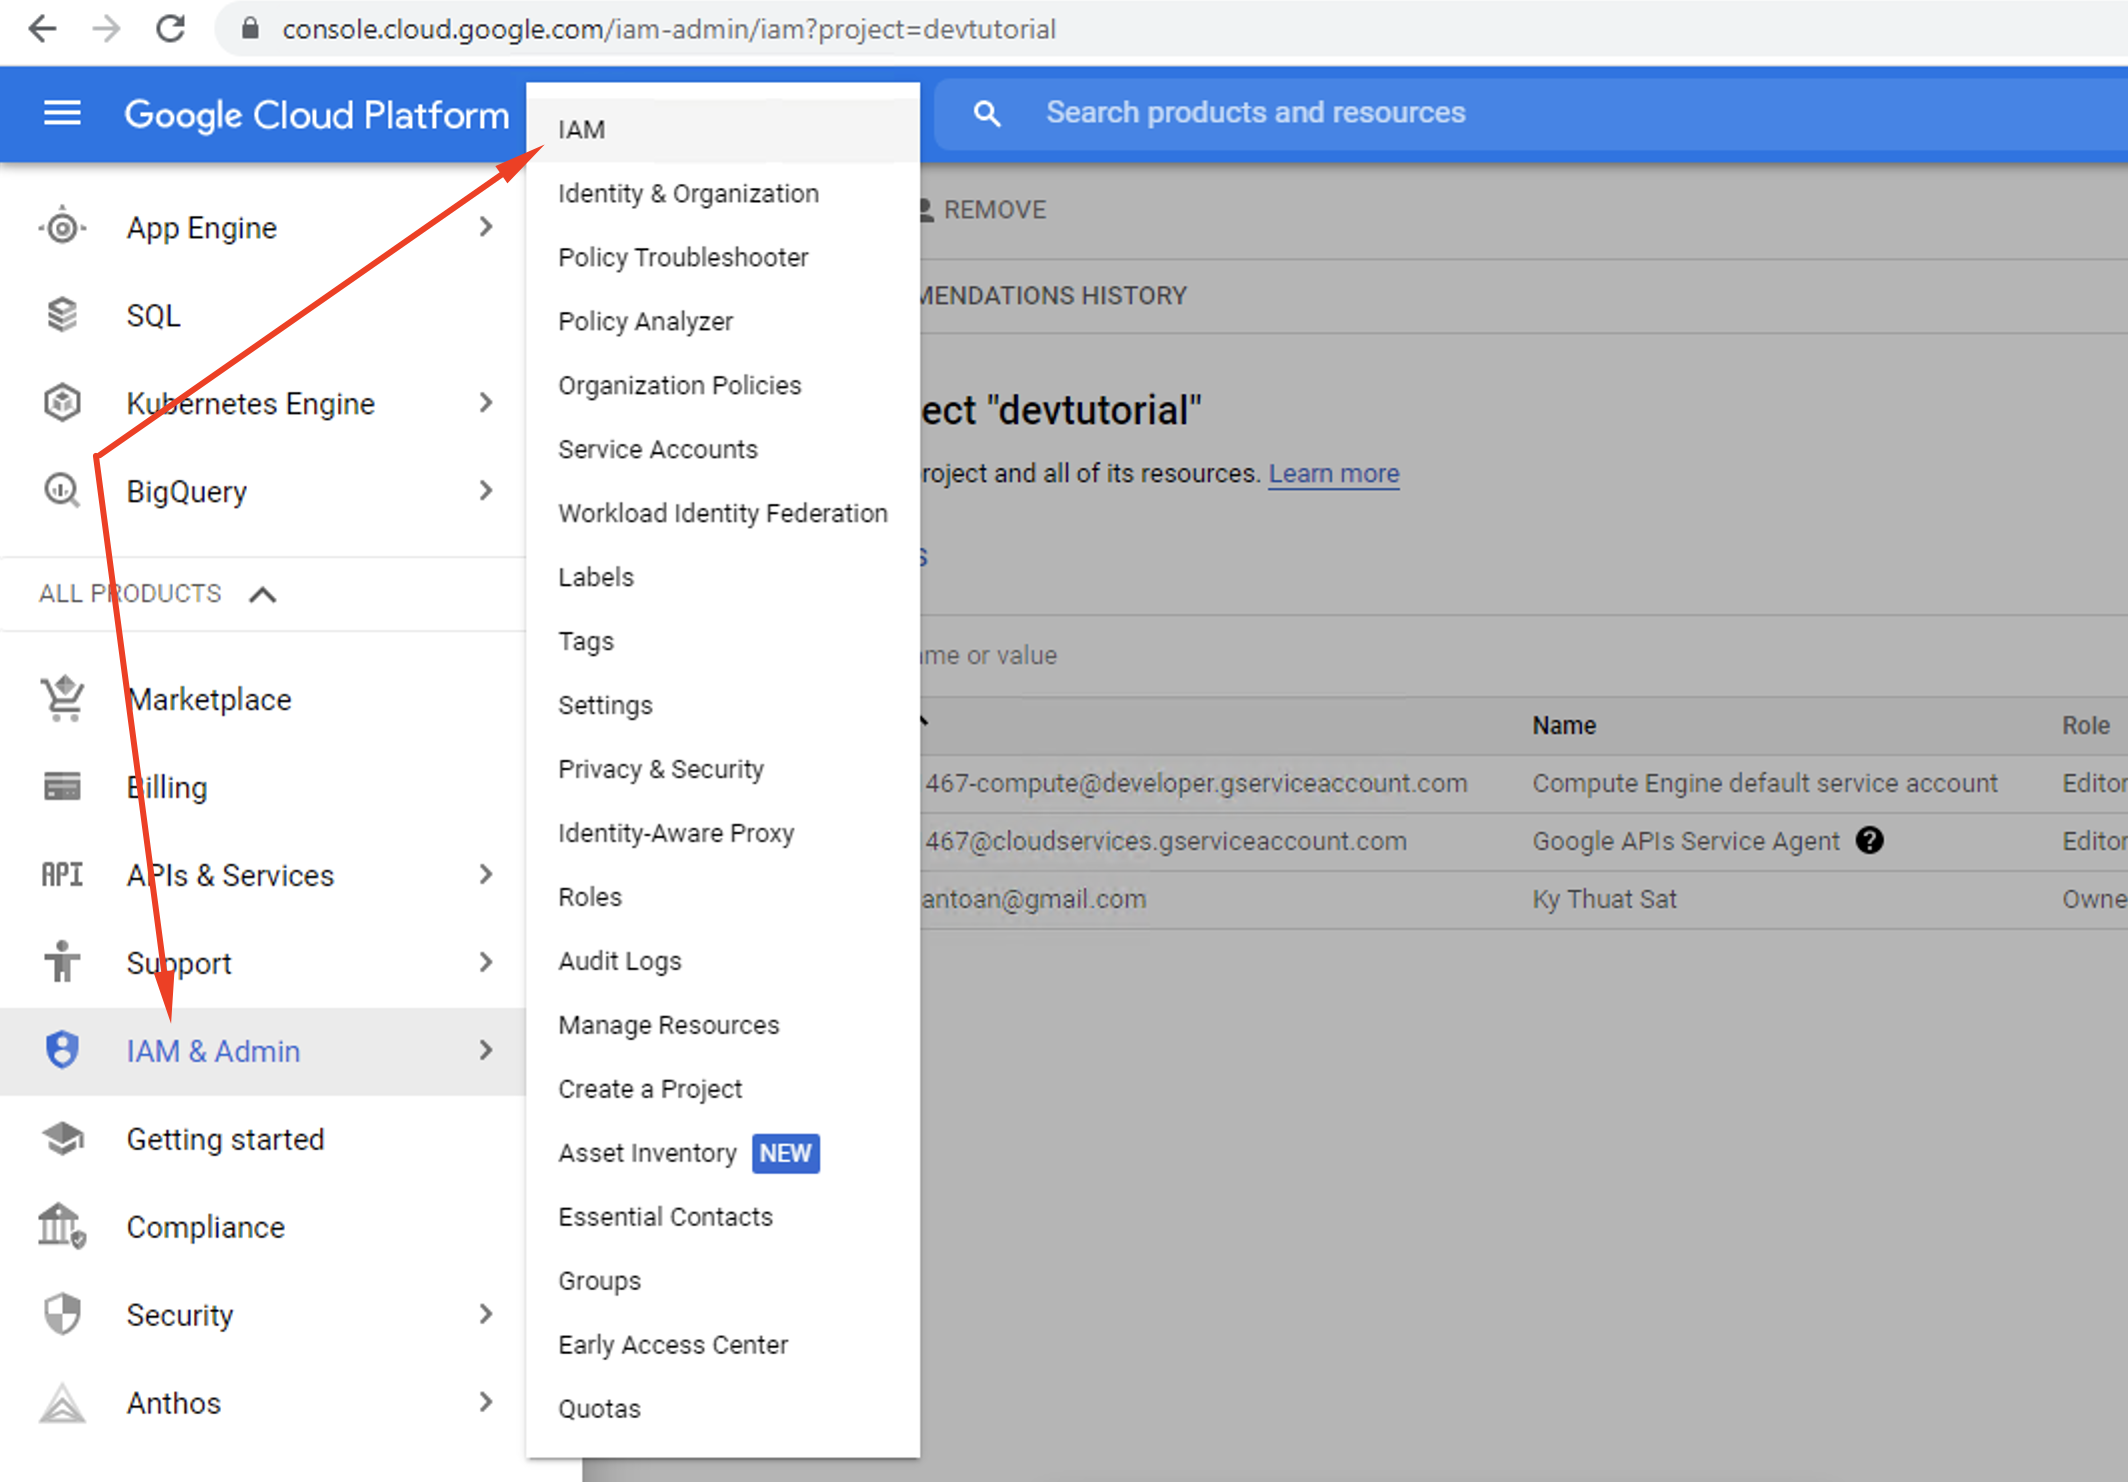Click the SQL database icon
Image resolution: width=2128 pixels, height=1482 pixels.
62,315
